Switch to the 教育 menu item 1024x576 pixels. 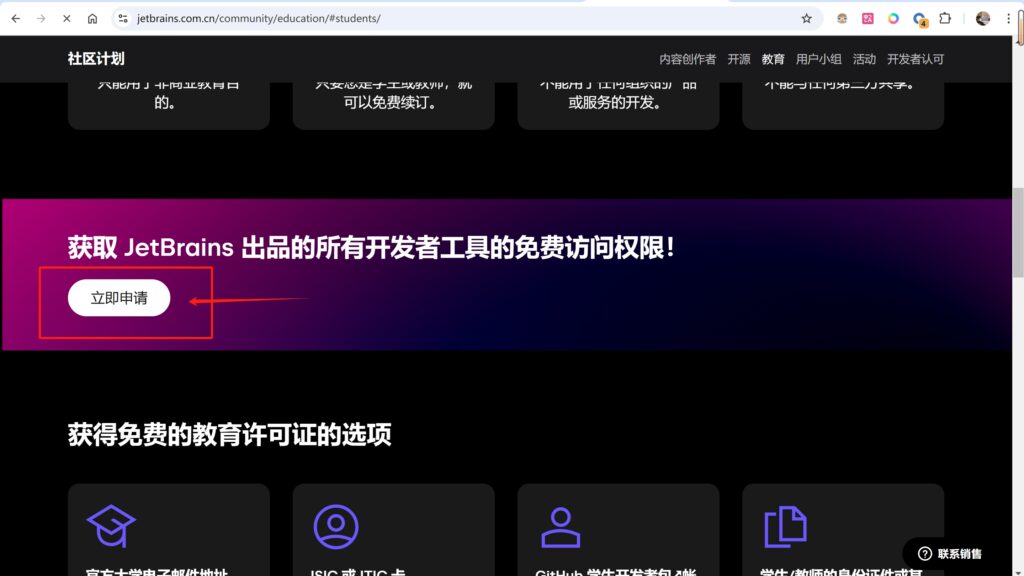click(x=773, y=59)
